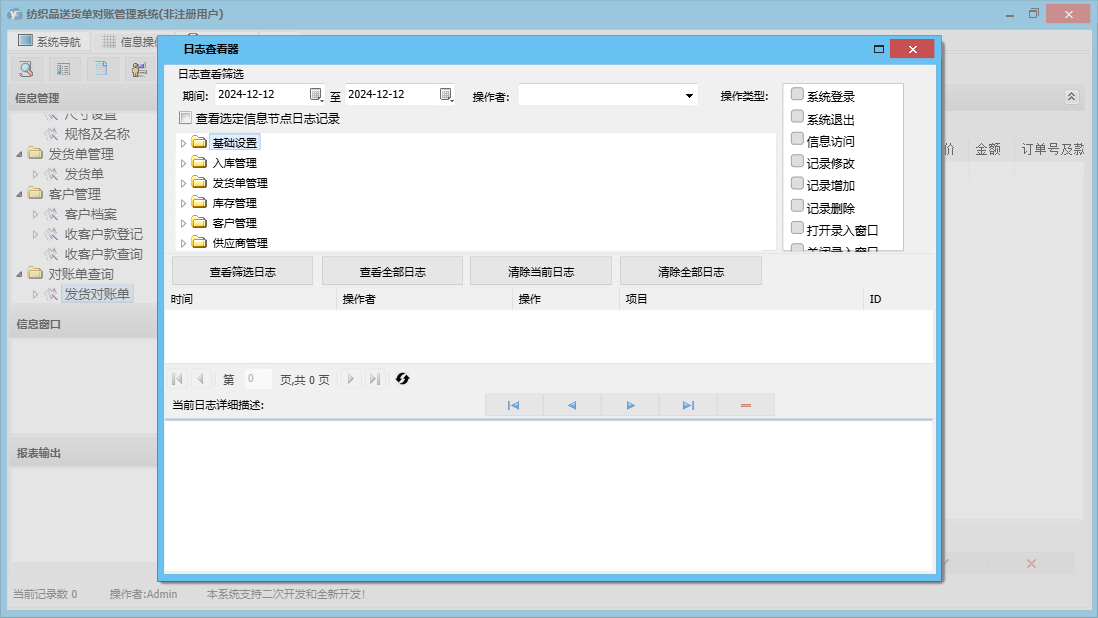Go to next page of log list

point(351,379)
